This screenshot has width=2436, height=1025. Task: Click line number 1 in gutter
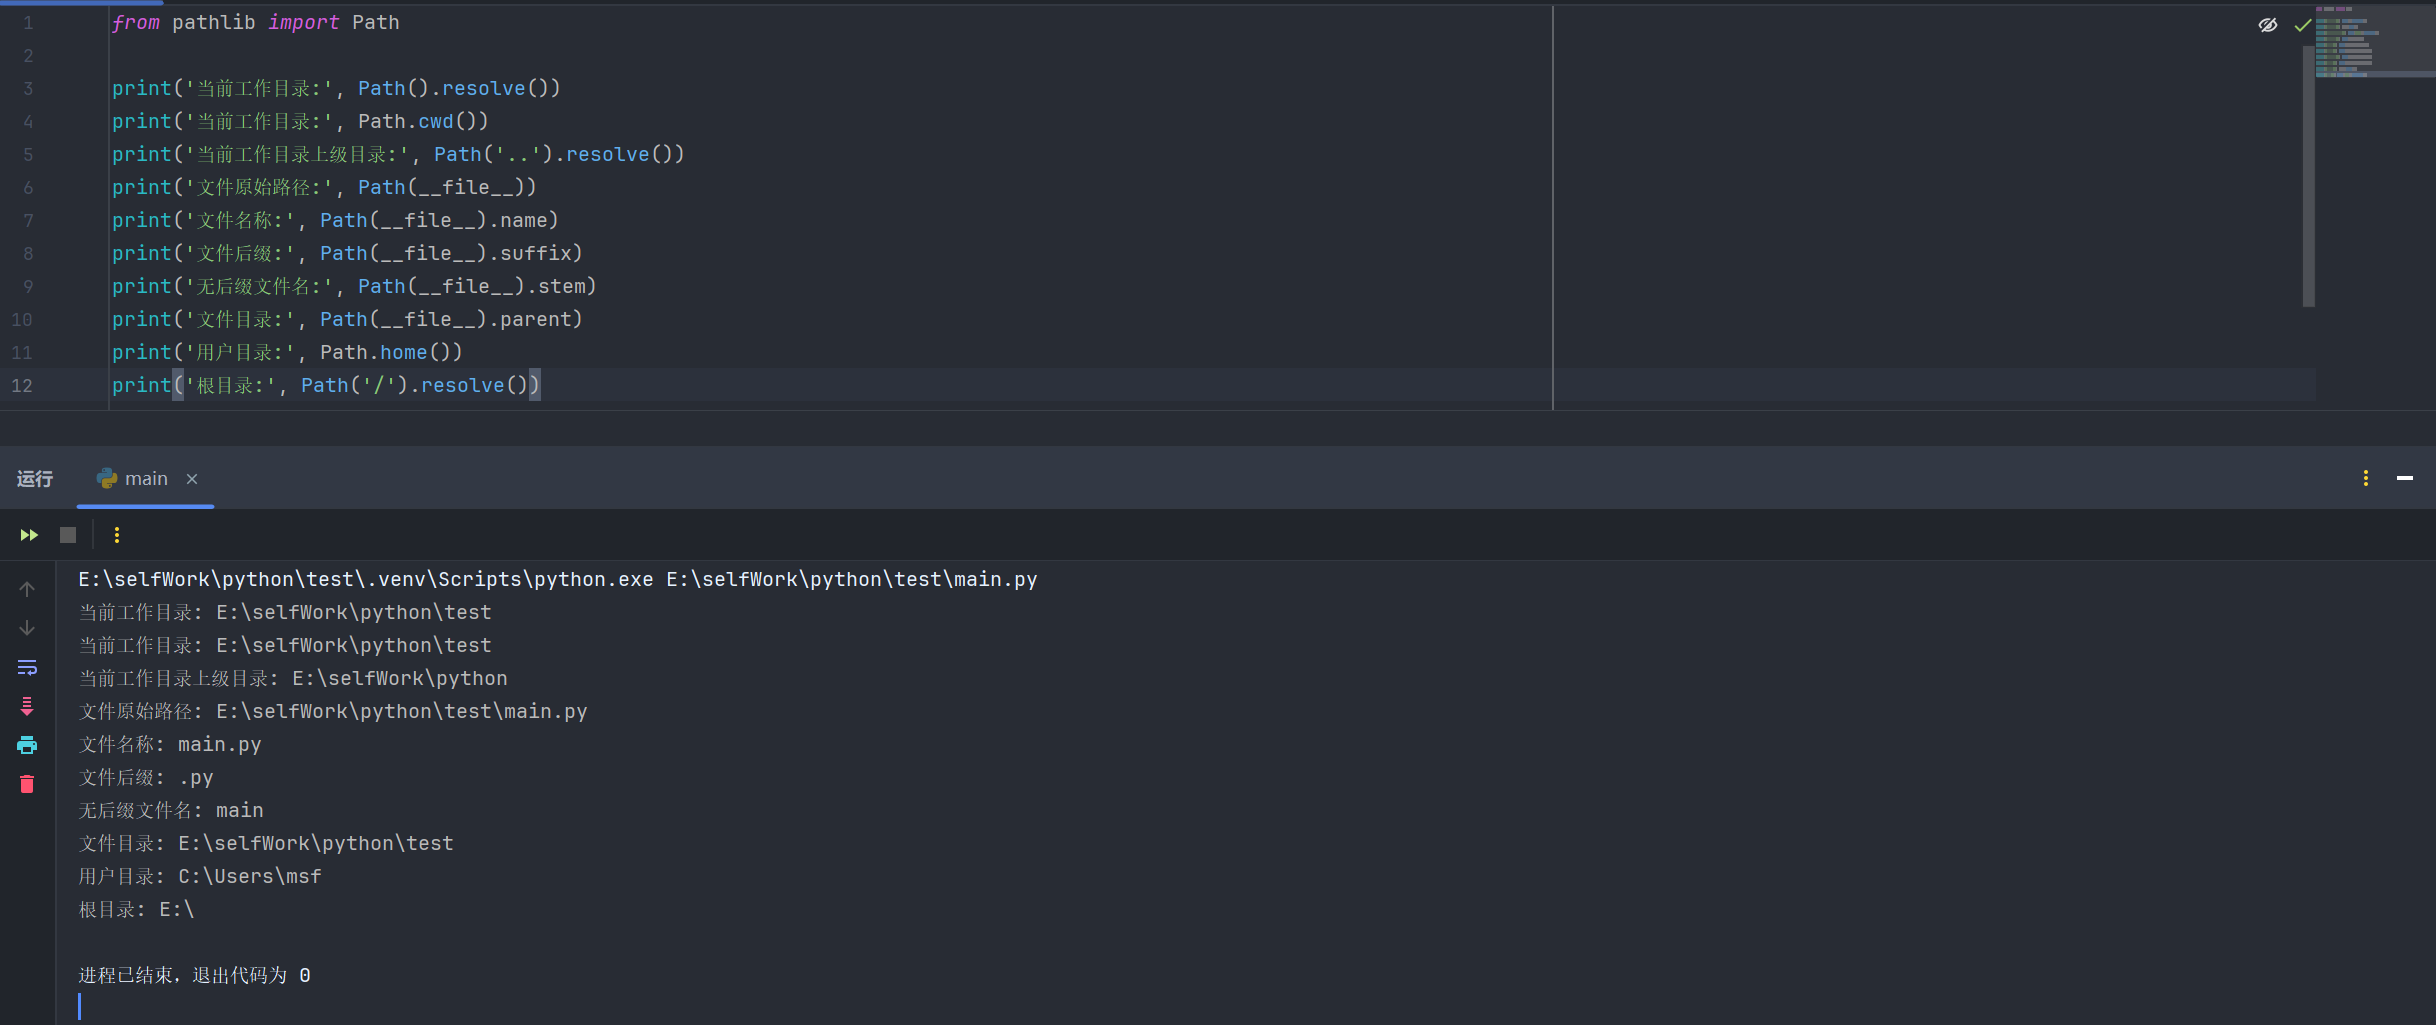click(28, 22)
